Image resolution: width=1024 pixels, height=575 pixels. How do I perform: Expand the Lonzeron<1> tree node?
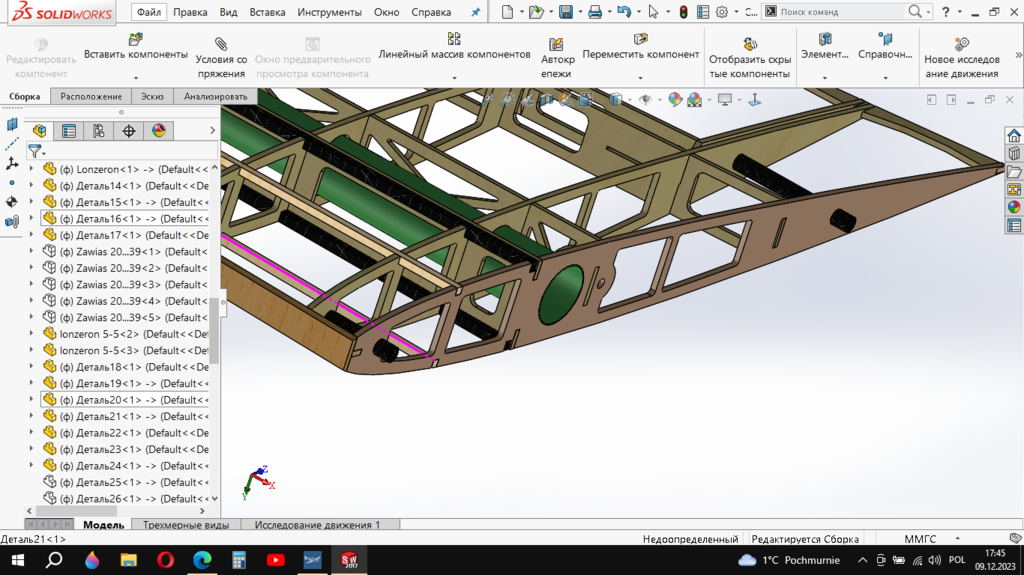coord(31,169)
